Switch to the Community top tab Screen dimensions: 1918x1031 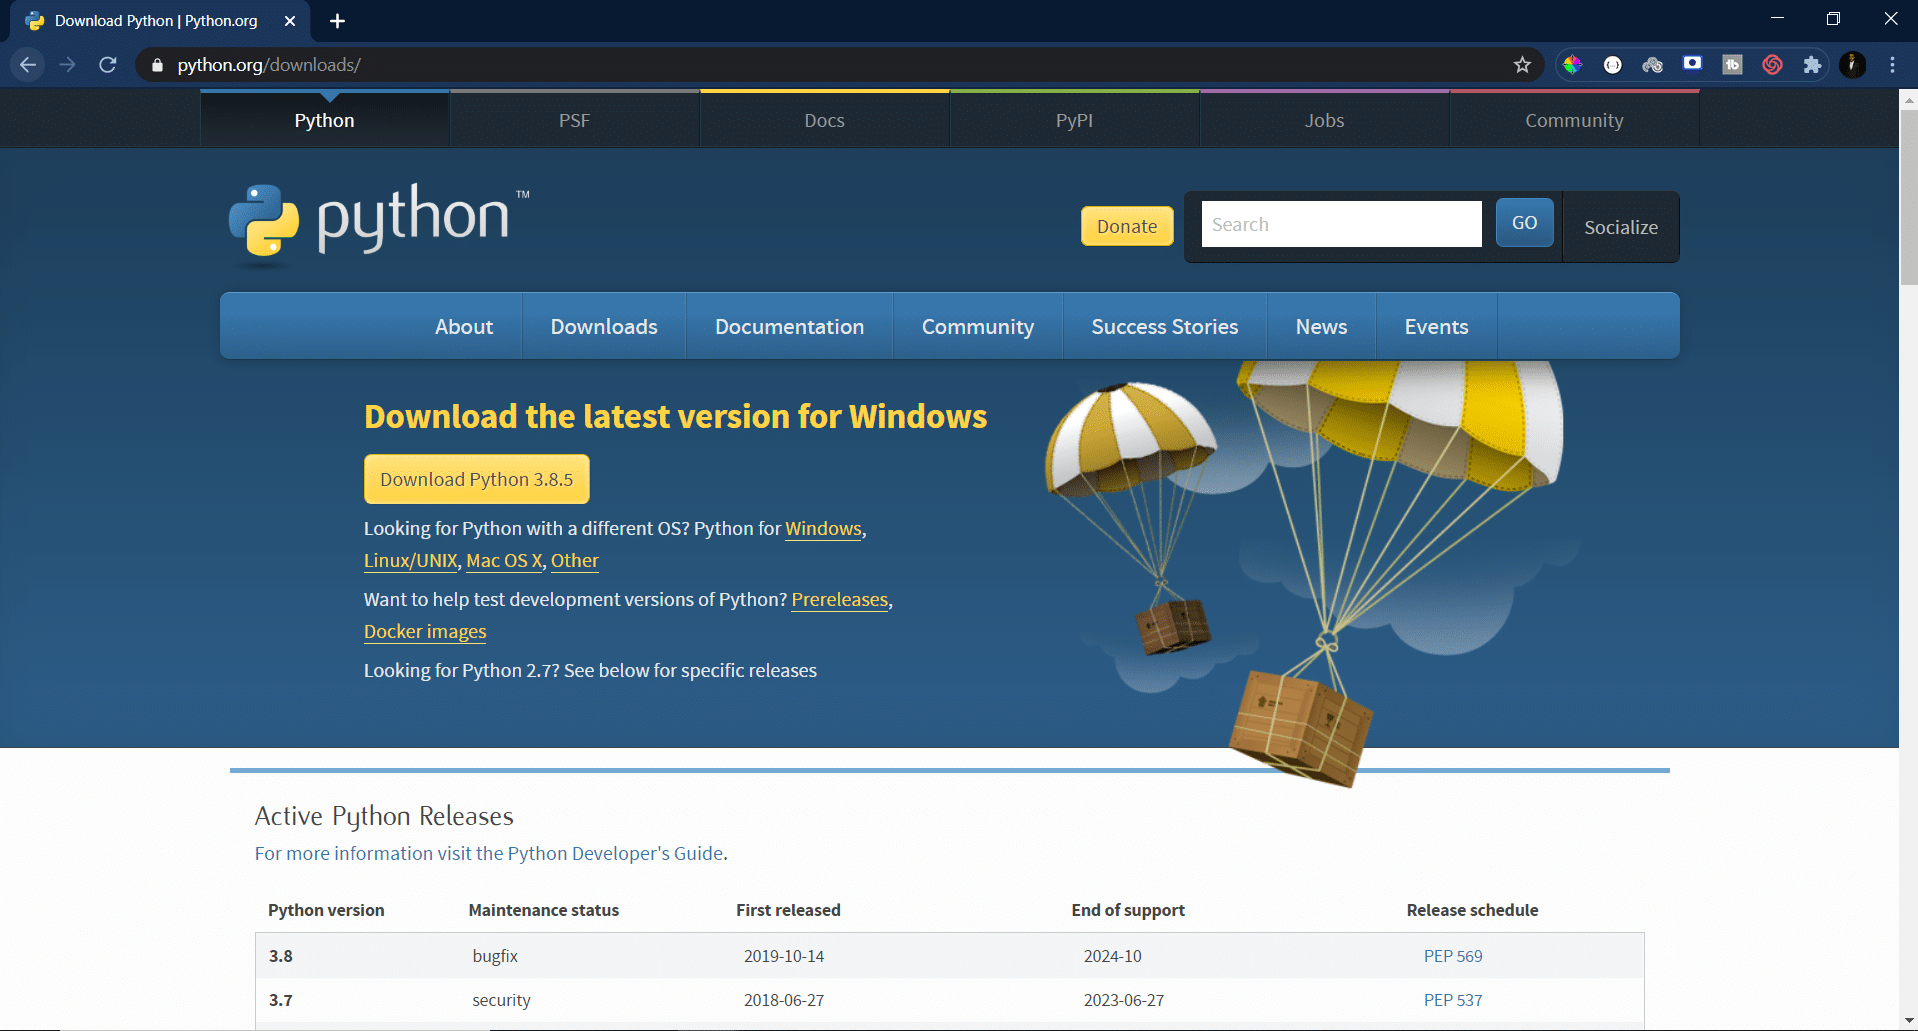pos(1575,120)
